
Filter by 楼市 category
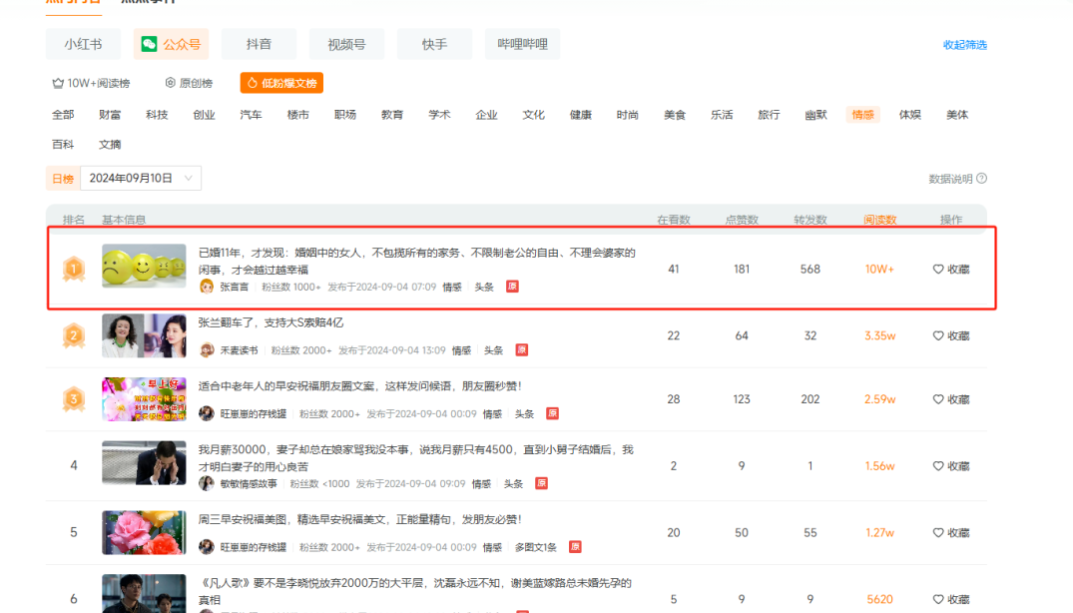[298, 115]
